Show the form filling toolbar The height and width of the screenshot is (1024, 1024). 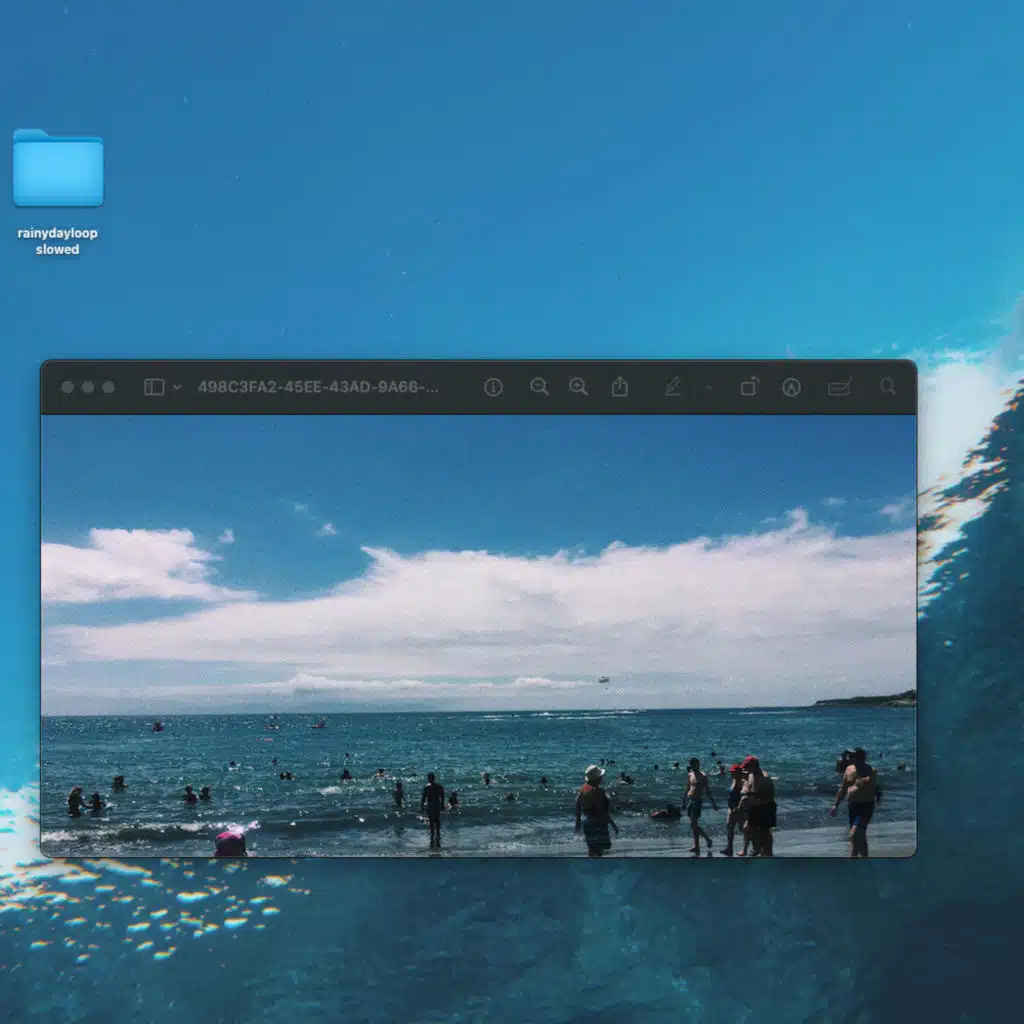839,387
